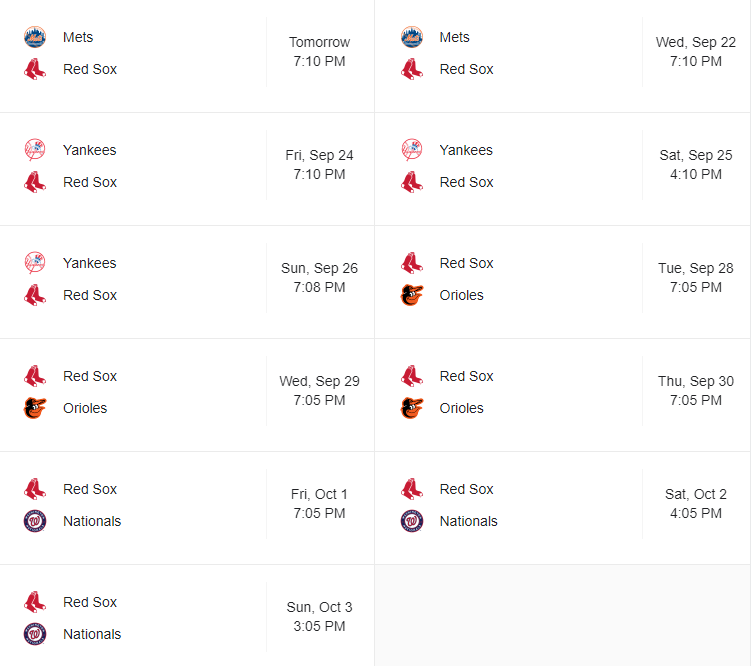751x666 pixels.
Task: Click the Mets logo in Tomorrow's game
Action: (35, 37)
